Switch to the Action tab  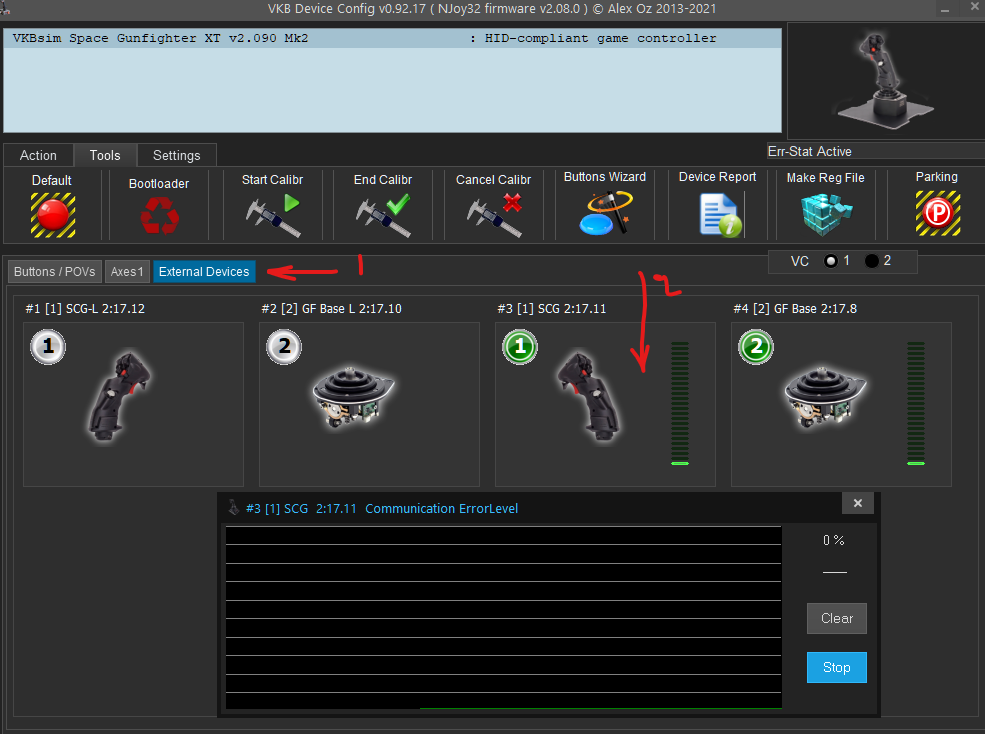(x=38, y=155)
